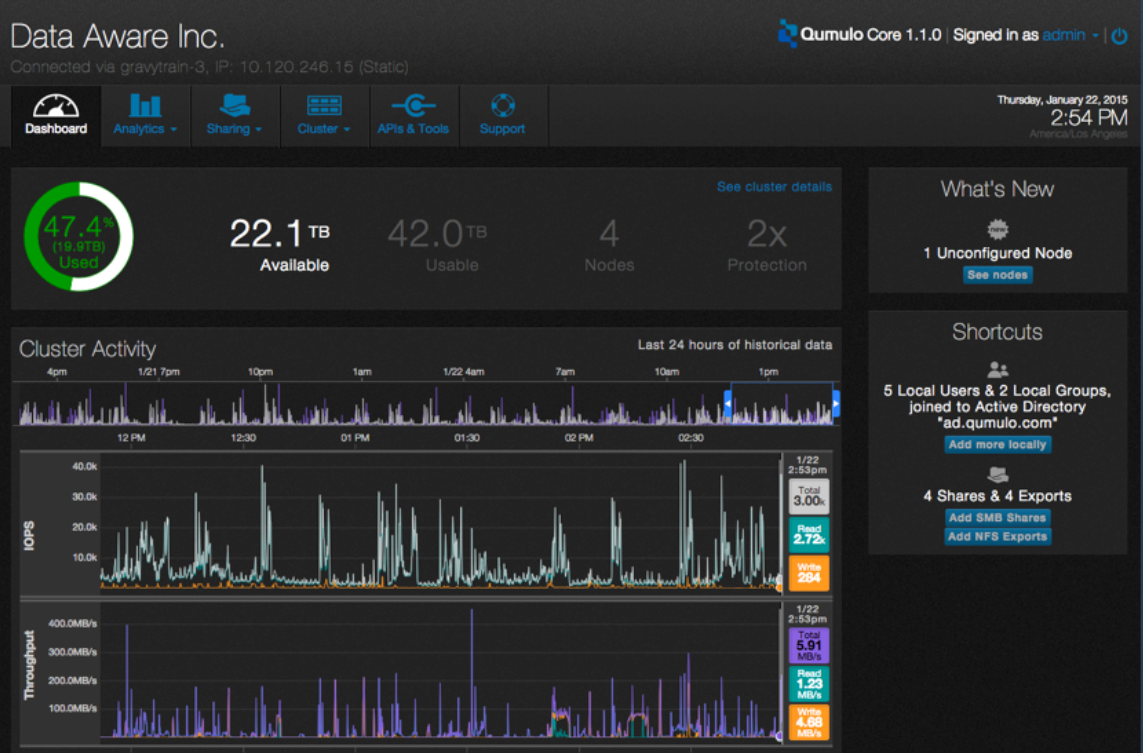Open the Support lifebuoy icon

502,106
